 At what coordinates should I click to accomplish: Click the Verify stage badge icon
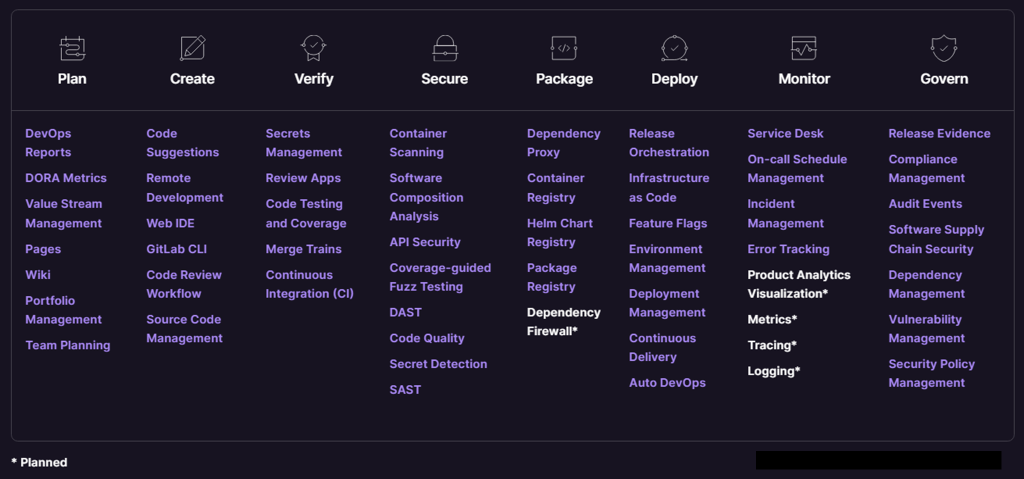click(x=314, y=48)
